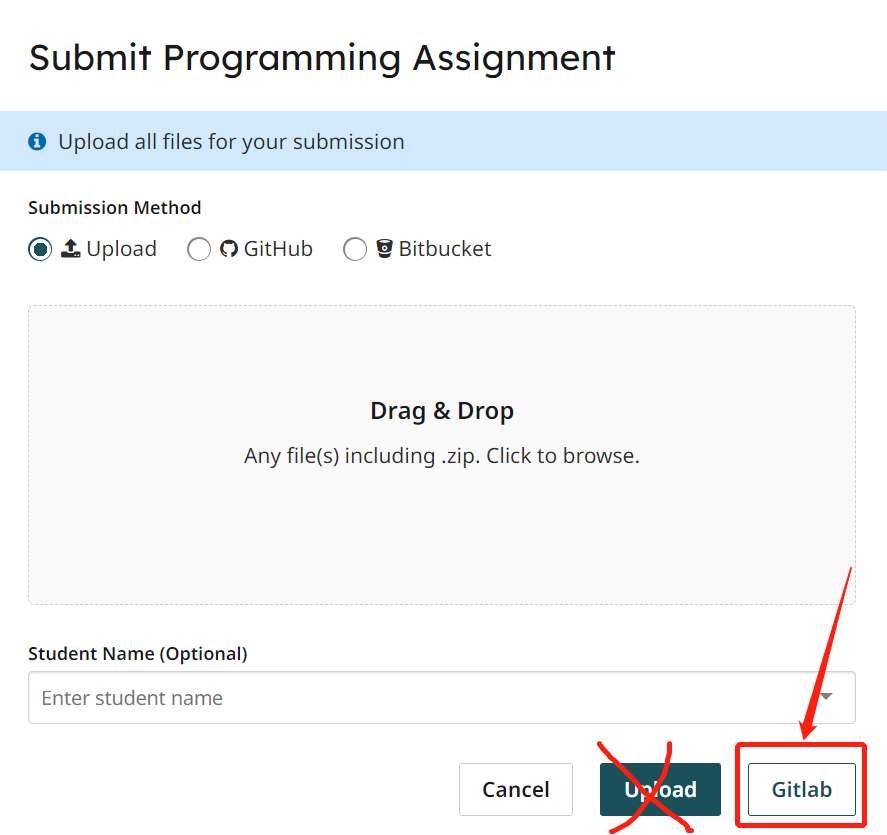887x835 pixels.
Task: Choose the Bitbucket submission method
Action: tap(355, 248)
